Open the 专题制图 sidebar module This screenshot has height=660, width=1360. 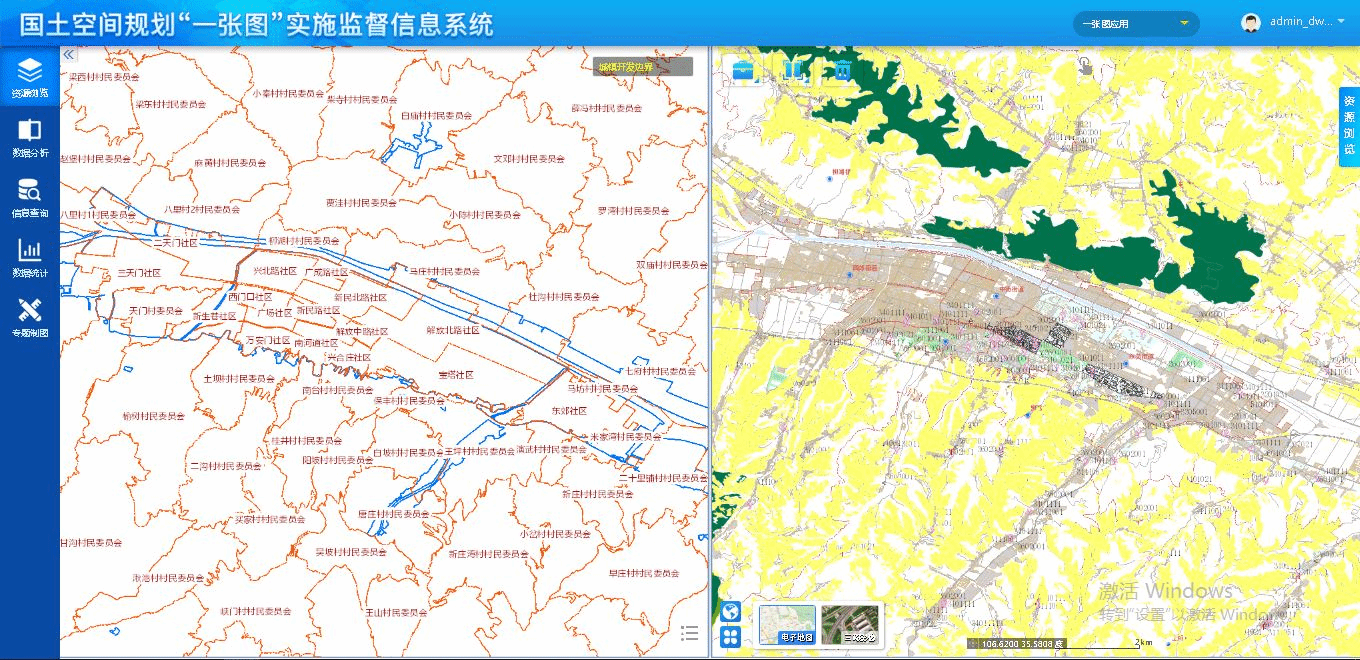point(30,318)
